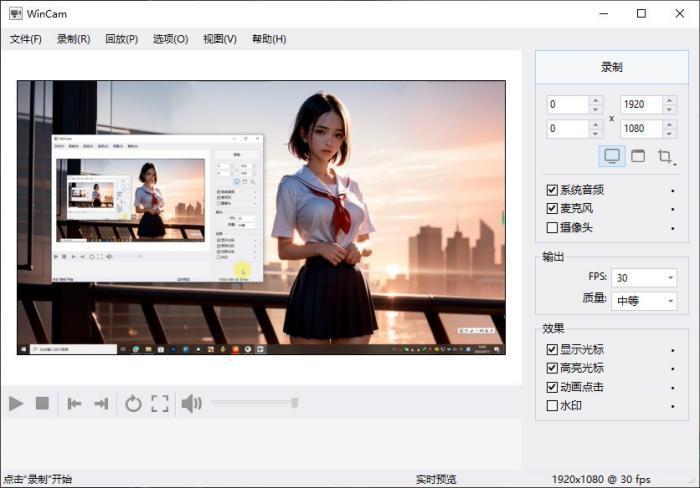This screenshot has width=700, height=488.
Task: Open the crop region selection tool
Action: (x=665, y=156)
